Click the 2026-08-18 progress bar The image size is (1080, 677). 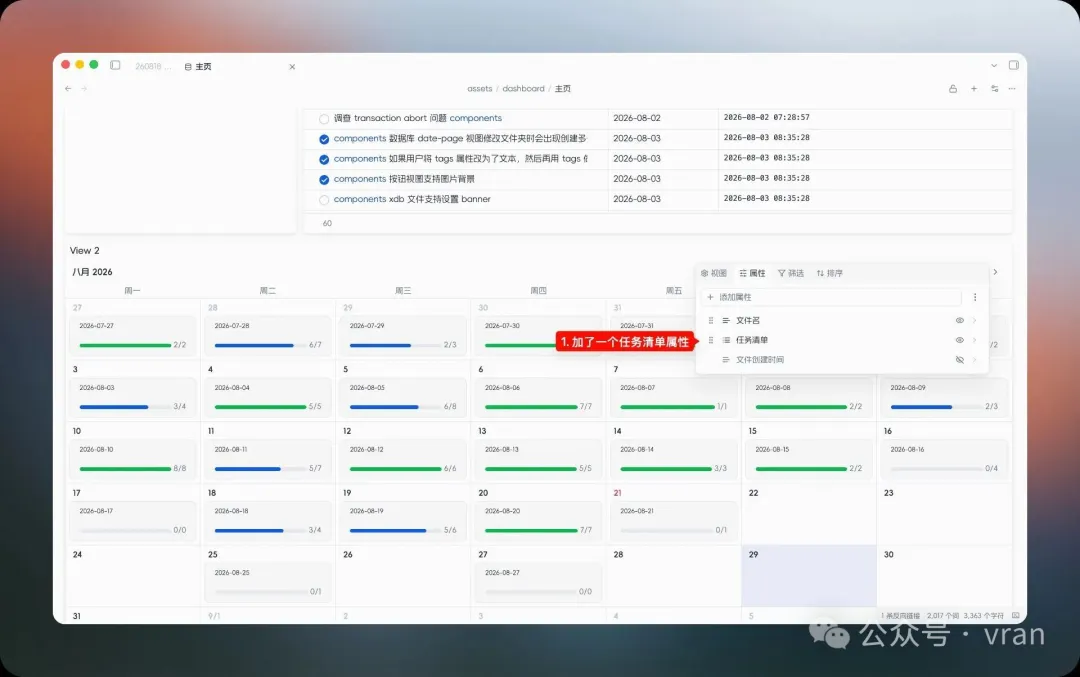(260, 530)
